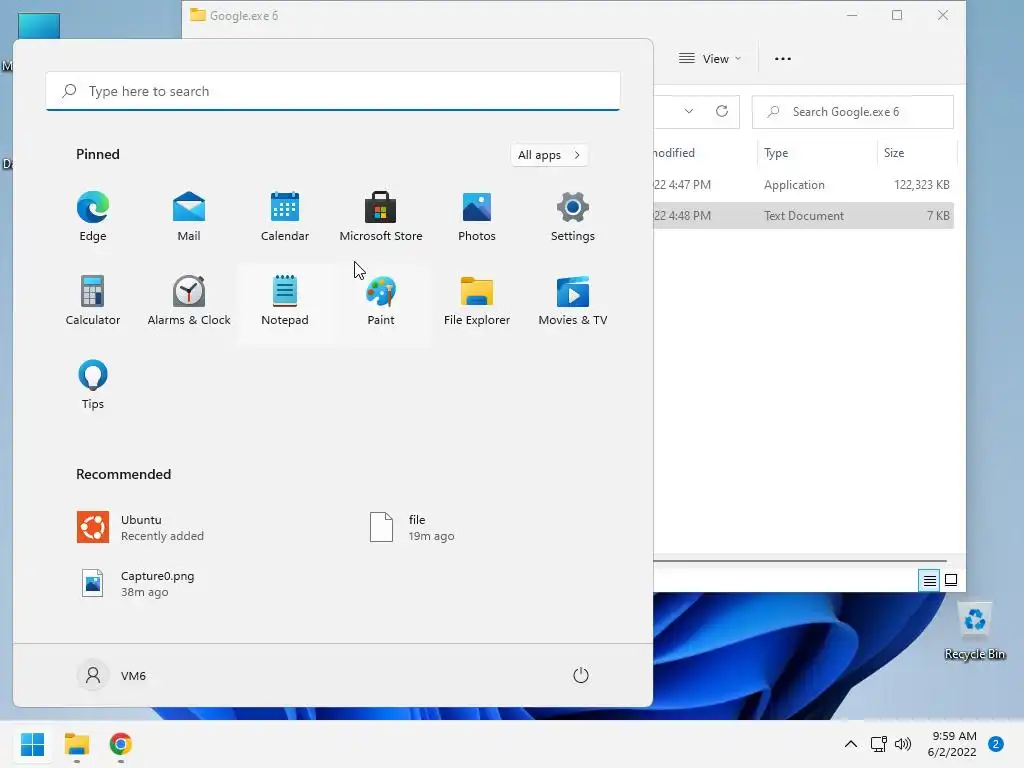
Task: Click the See more ellipsis in File Explorer
Action: pos(782,59)
